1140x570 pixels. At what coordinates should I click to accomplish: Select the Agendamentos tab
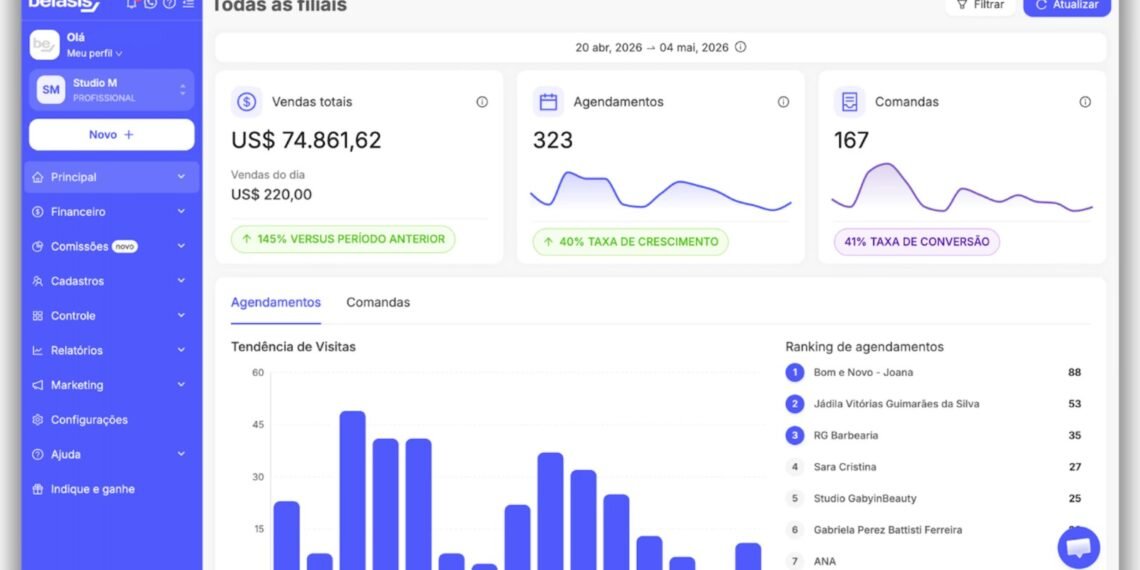click(x=276, y=302)
